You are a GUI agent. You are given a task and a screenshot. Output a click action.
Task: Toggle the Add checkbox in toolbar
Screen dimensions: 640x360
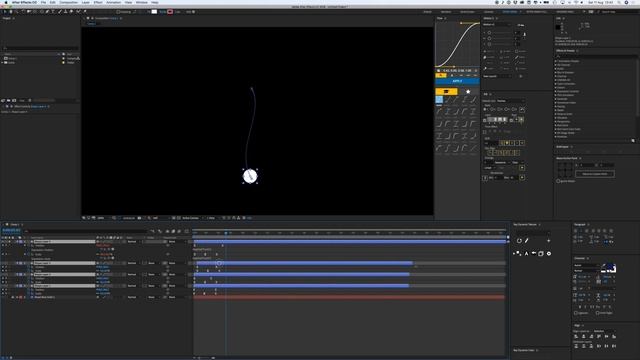click(193, 12)
